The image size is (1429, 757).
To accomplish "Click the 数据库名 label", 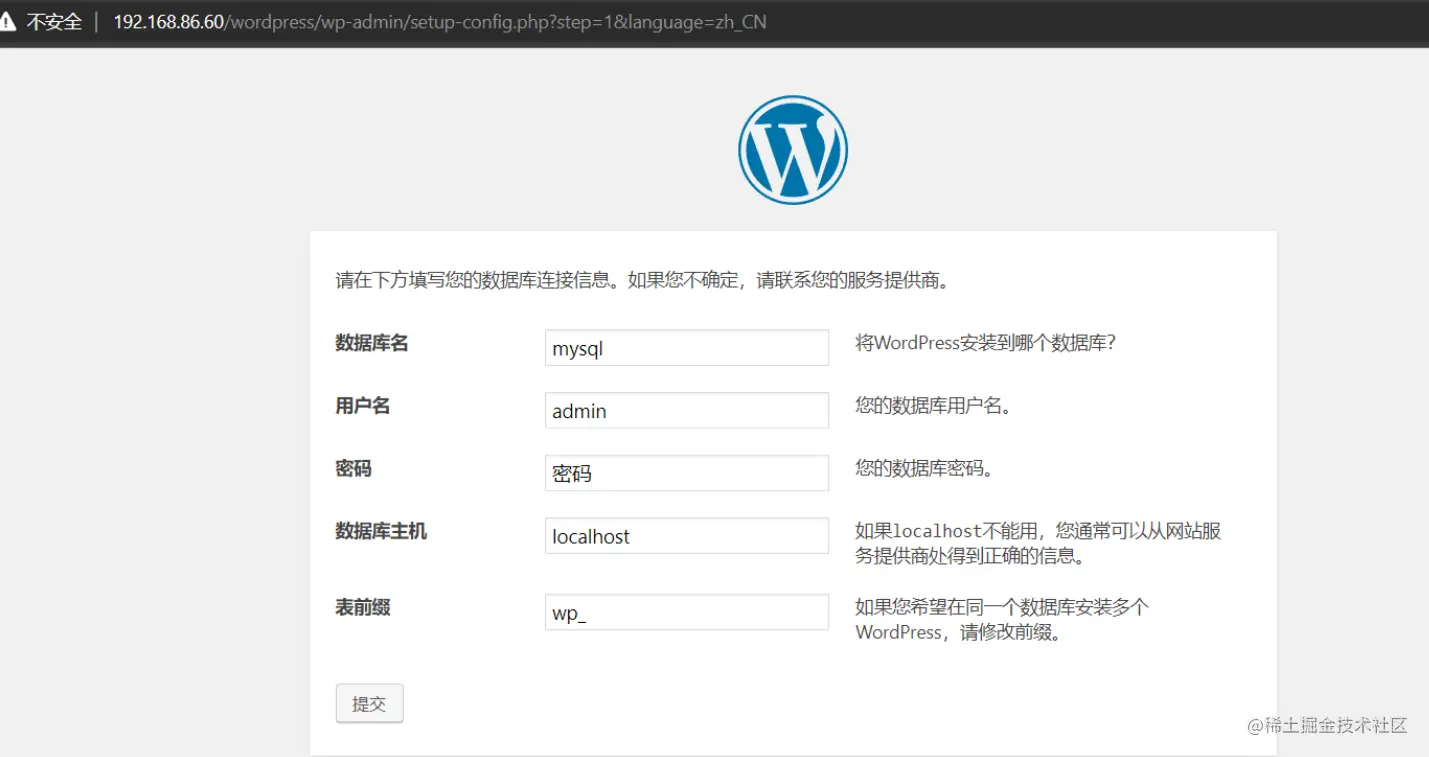I will click(x=372, y=343).
